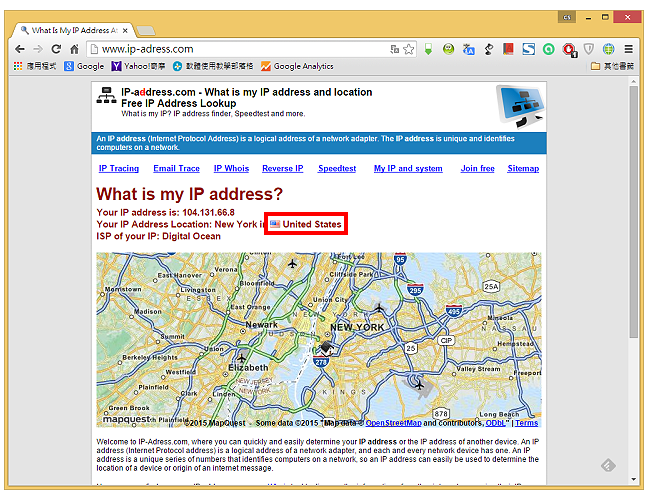
Task: Click the translate page icon in address bar
Action: [x=394, y=49]
